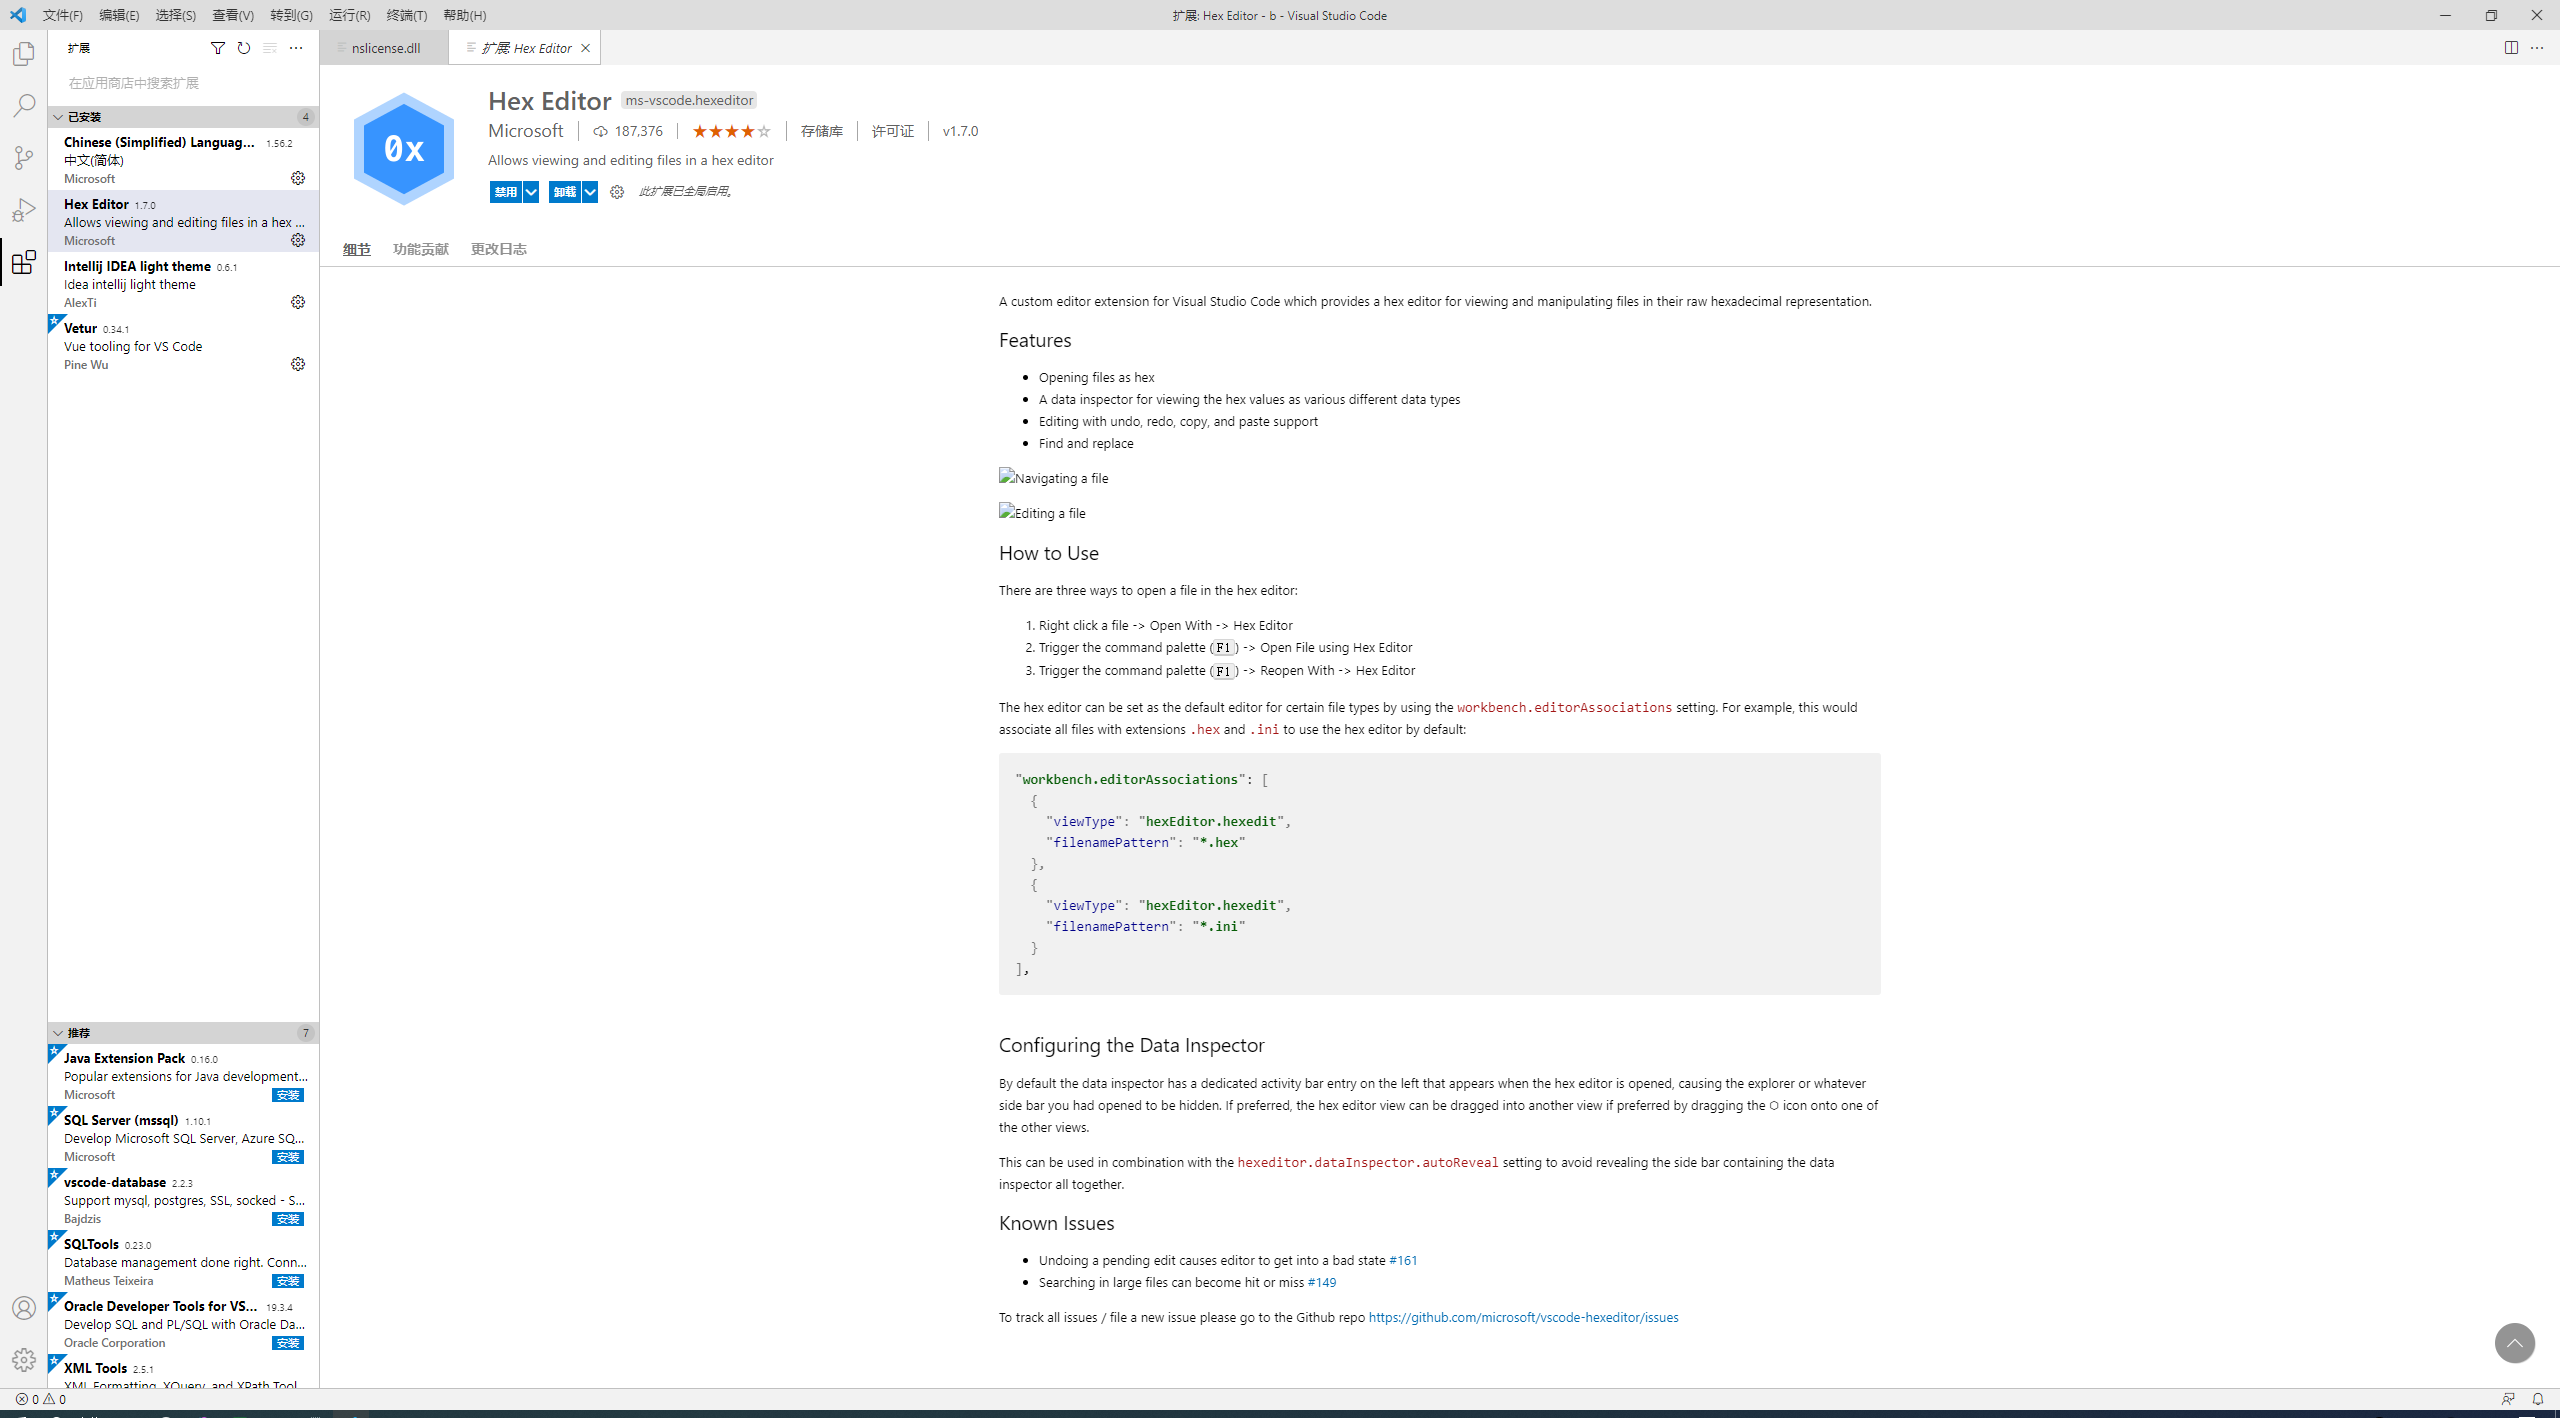Click the extension settings gear beside uninstall
The width and height of the screenshot is (2560, 1418).
click(617, 192)
